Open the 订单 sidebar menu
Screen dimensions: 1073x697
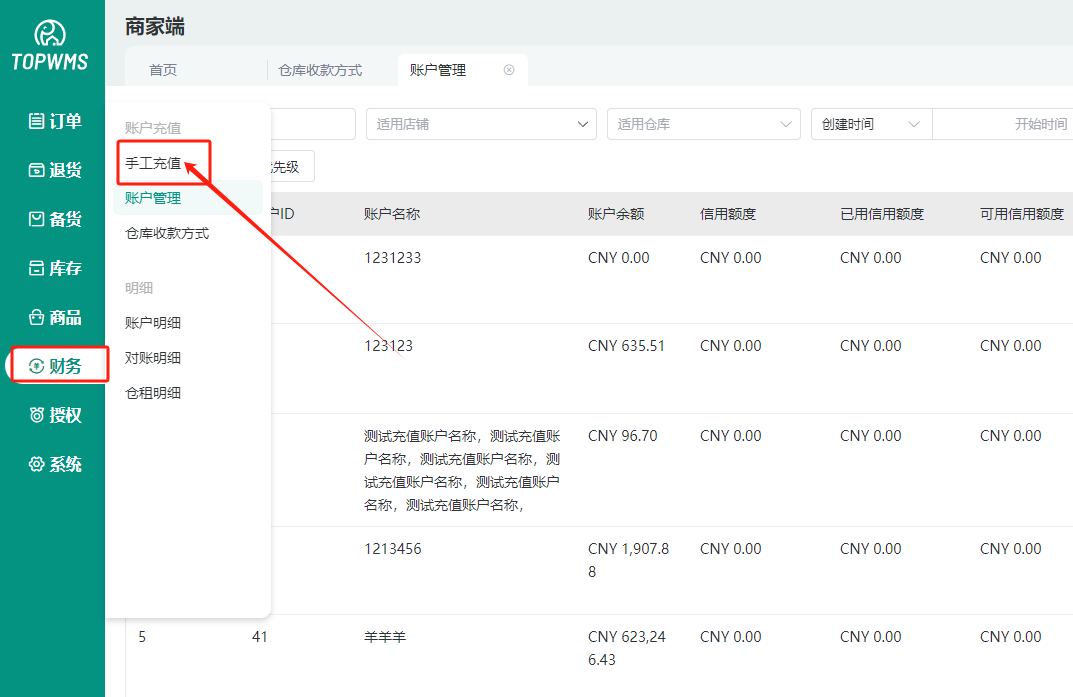pyautogui.click(x=55, y=121)
